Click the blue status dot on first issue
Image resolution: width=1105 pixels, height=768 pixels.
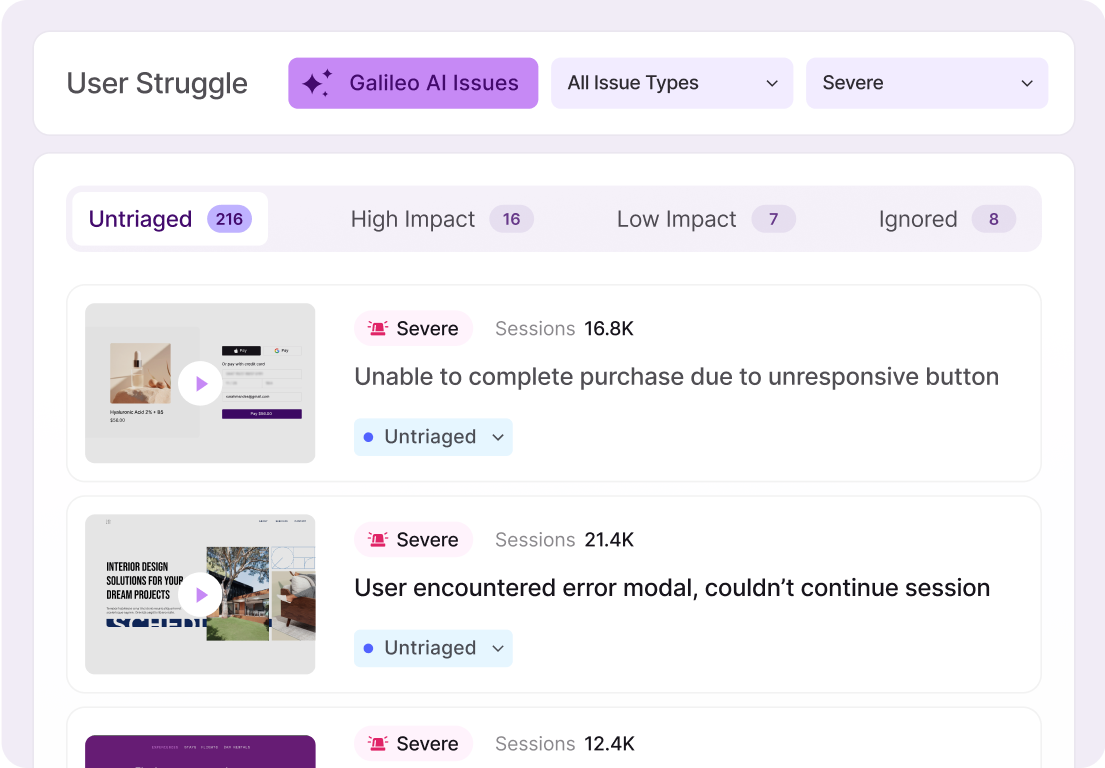click(368, 437)
